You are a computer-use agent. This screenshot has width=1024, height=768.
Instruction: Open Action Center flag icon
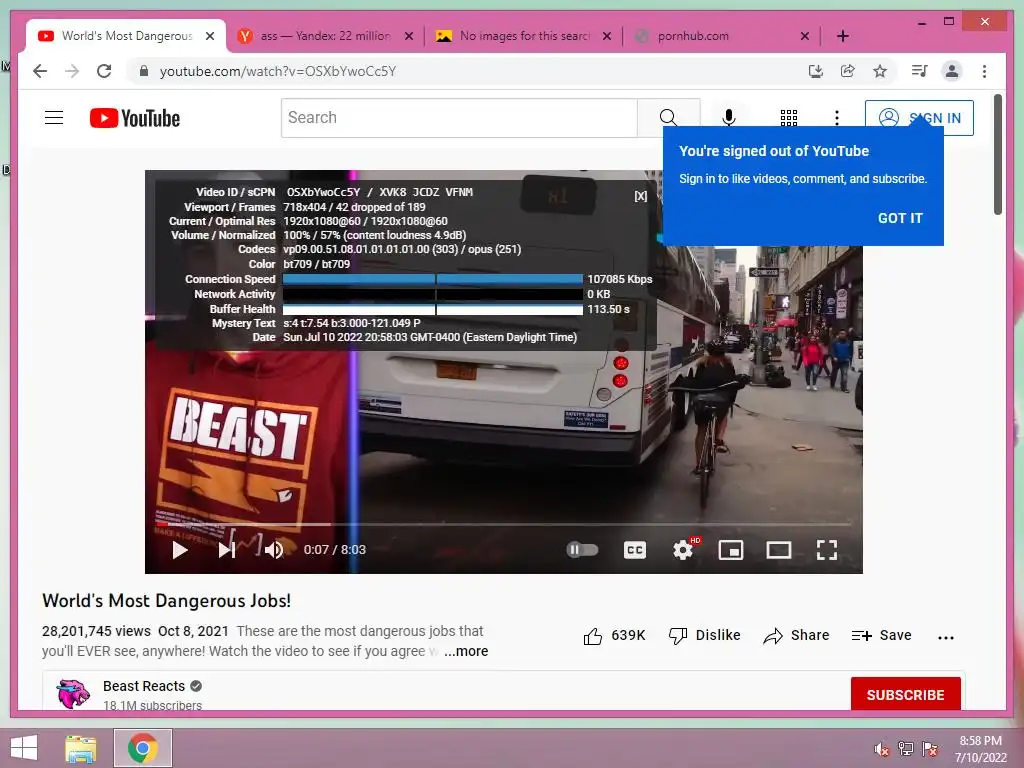click(930, 749)
